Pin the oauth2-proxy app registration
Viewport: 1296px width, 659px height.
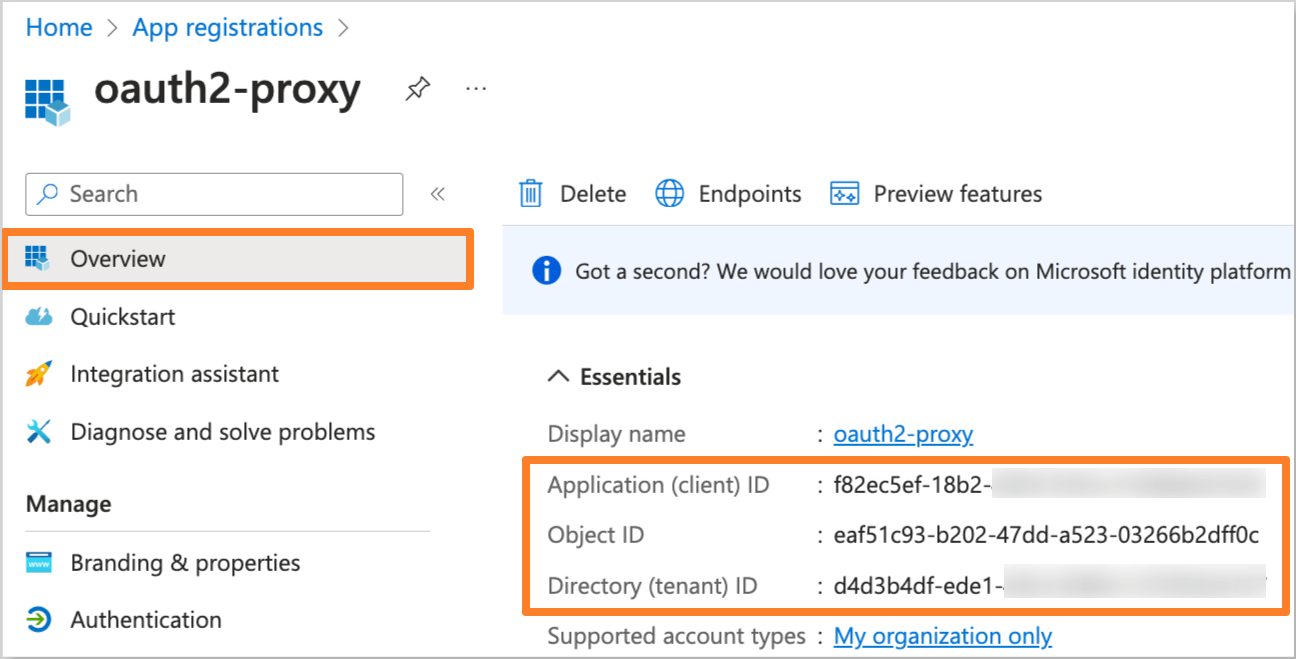(417, 88)
